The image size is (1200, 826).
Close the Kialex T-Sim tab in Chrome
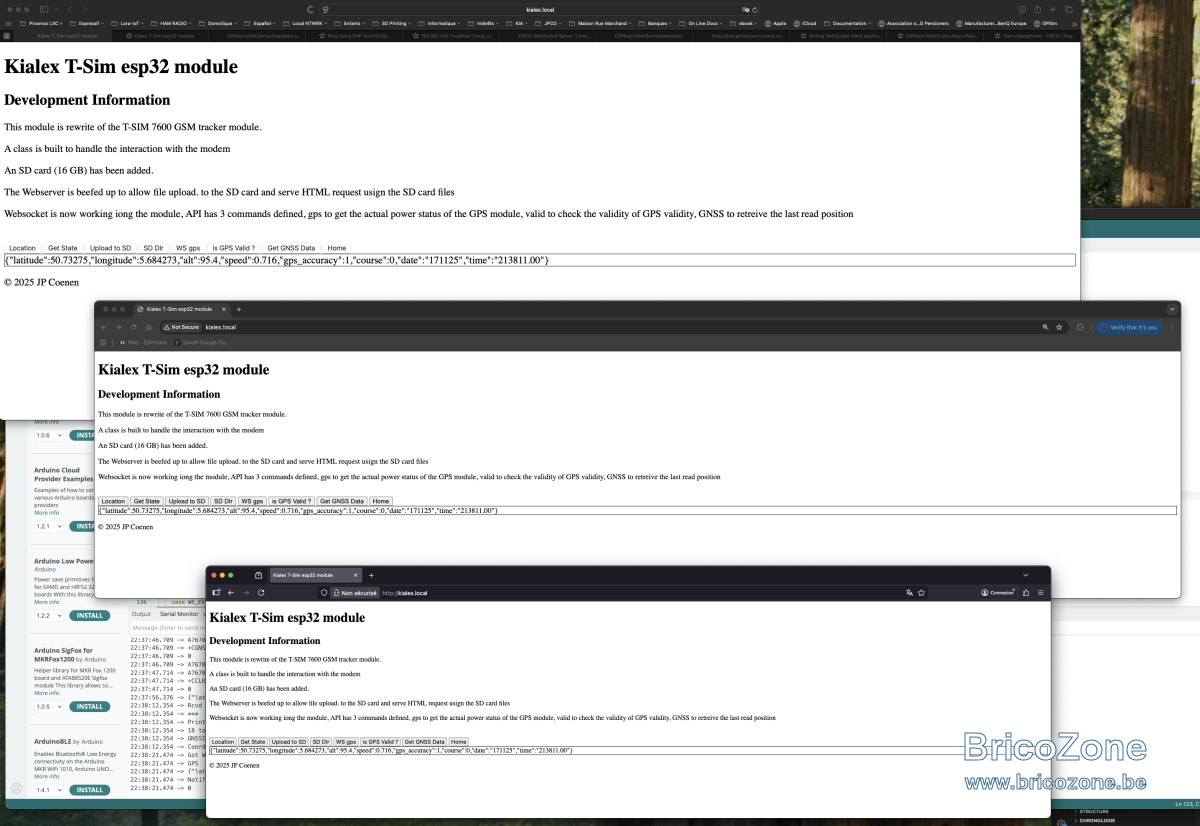[x=223, y=309]
